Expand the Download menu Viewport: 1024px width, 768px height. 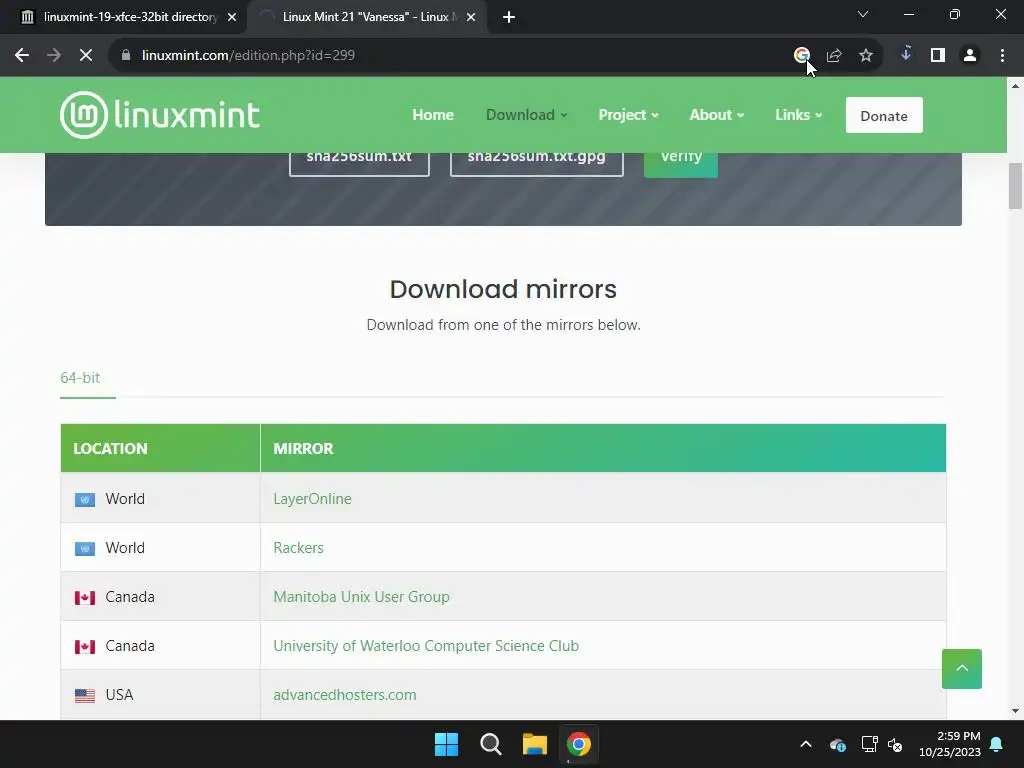pyautogui.click(x=526, y=115)
